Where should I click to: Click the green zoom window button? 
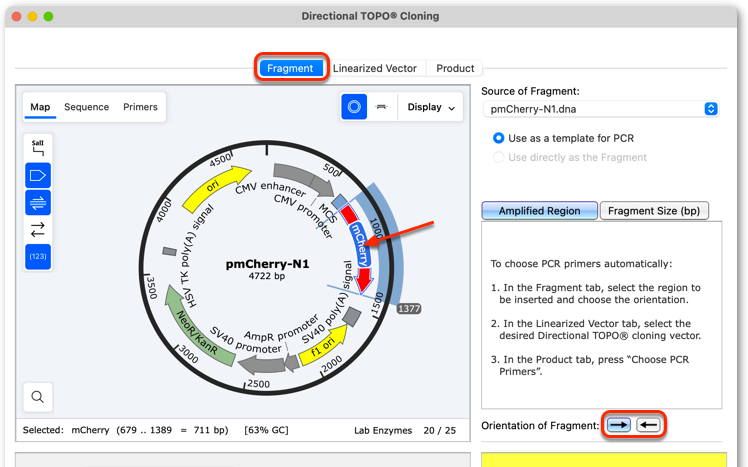pyautogui.click(x=48, y=16)
